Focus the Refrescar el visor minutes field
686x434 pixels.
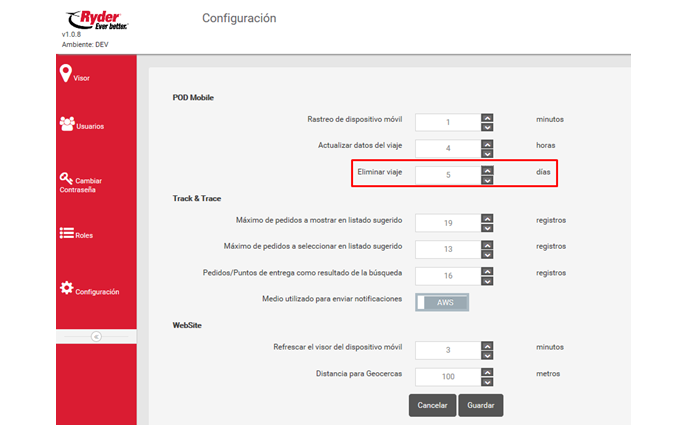[x=447, y=350]
